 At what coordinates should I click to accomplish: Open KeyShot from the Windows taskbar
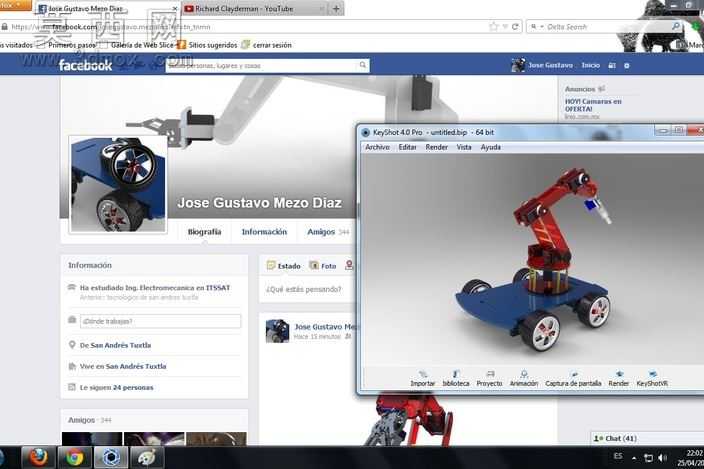(110, 457)
